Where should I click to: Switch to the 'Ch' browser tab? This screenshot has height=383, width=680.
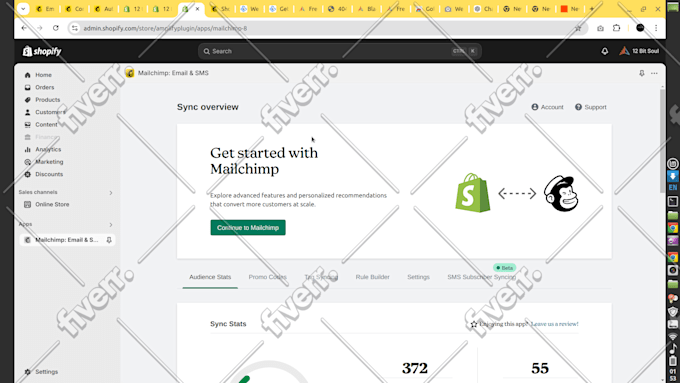[x=483, y=9]
